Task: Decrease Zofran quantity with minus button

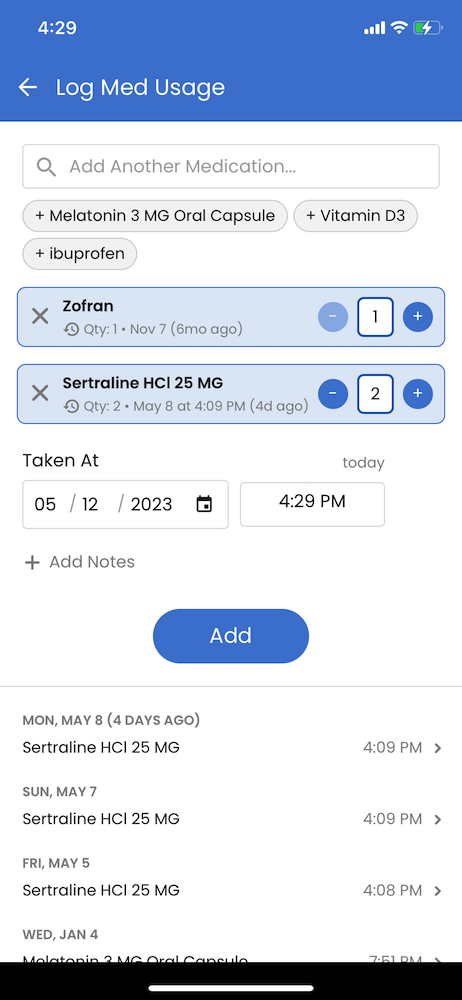Action: [333, 316]
